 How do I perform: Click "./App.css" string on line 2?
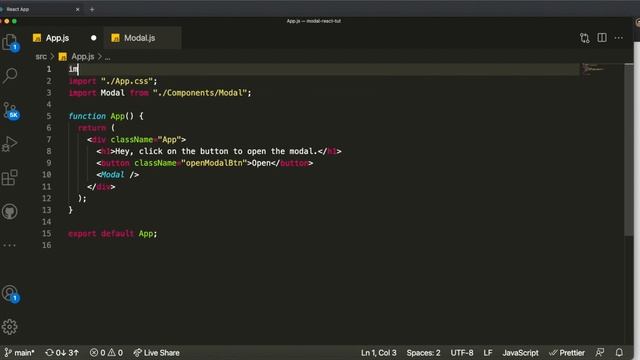(x=127, y=81)
